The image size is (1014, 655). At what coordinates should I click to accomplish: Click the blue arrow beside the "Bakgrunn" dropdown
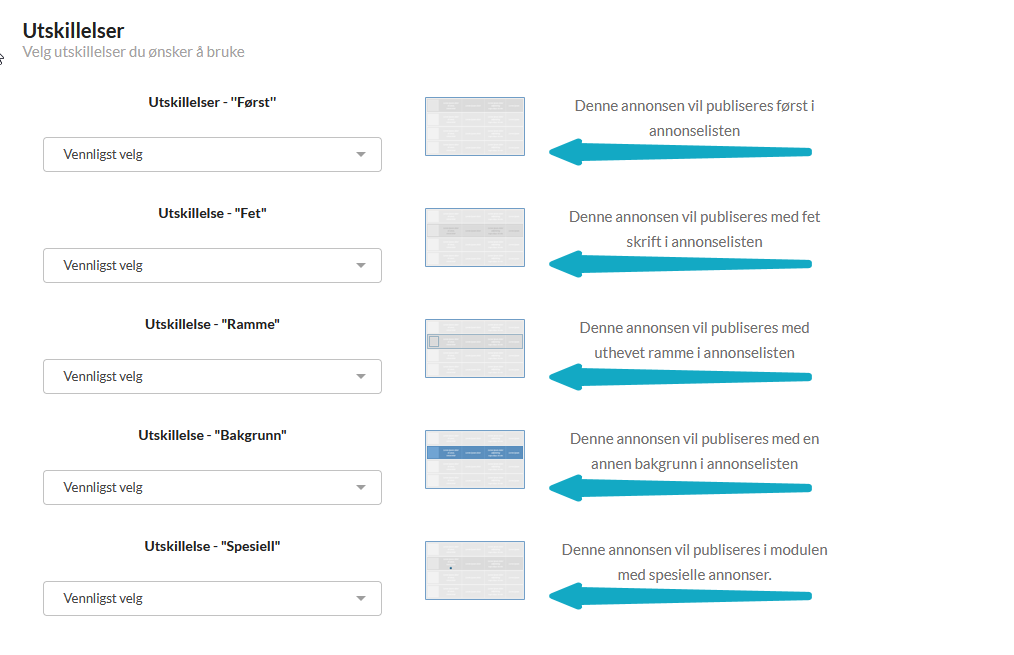[680, 487]
